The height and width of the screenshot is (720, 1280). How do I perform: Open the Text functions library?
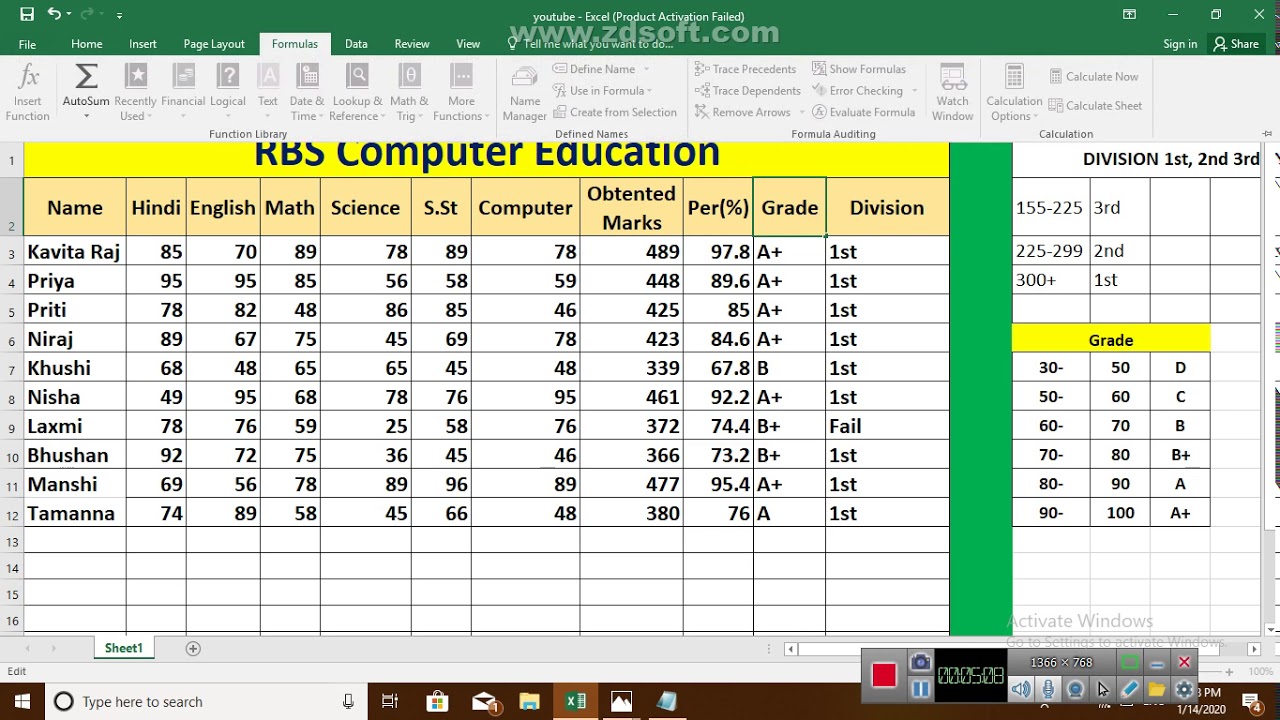point(268,93)
